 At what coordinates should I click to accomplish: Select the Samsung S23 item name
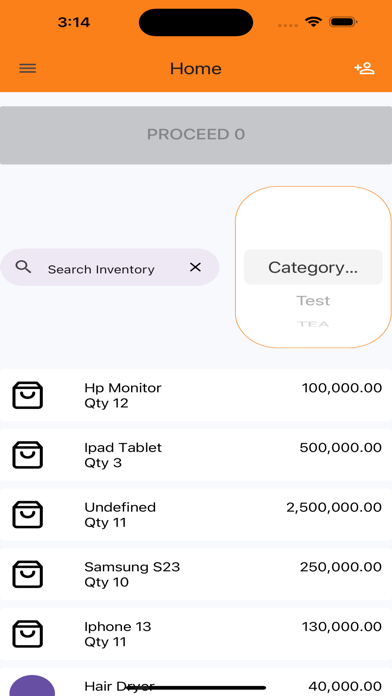132,567
